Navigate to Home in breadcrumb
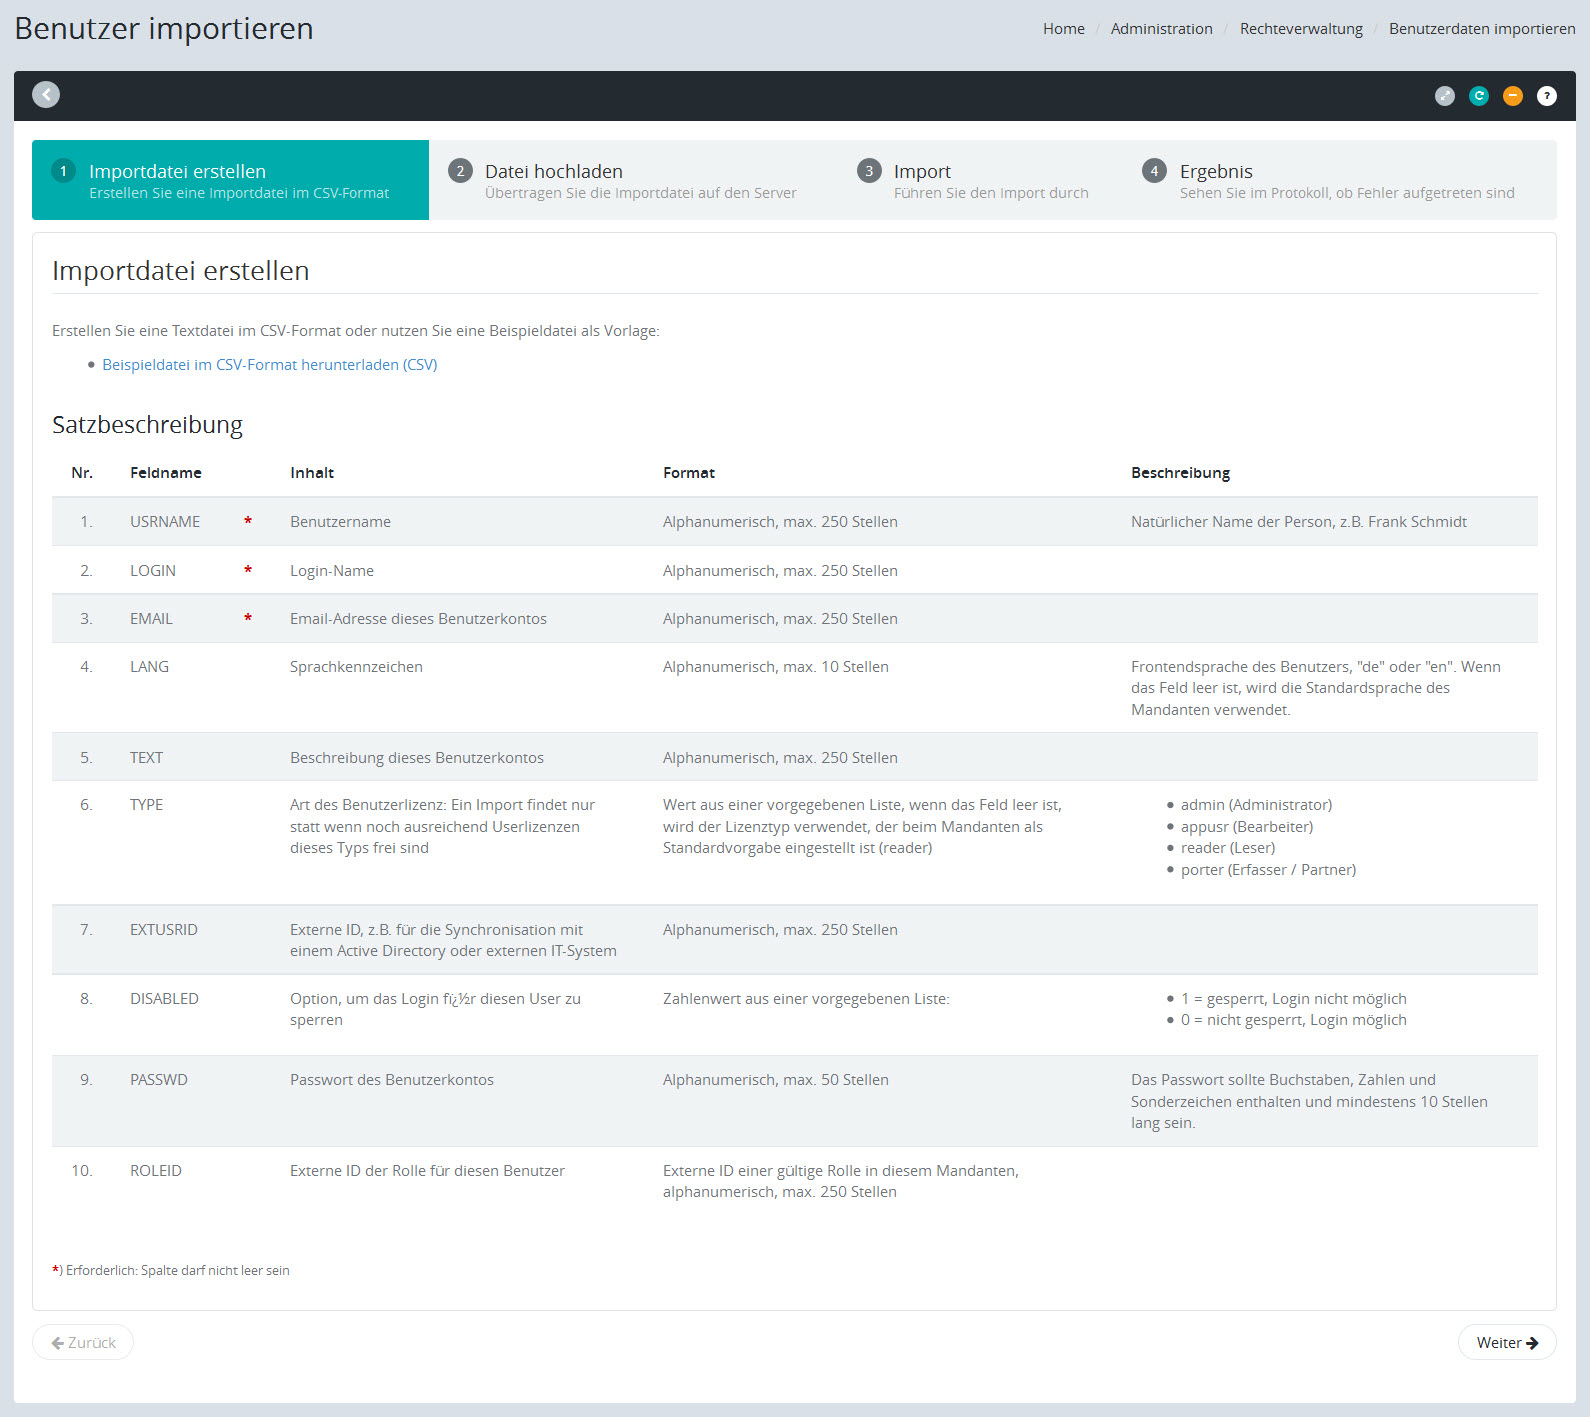This screenshot has width=1590, height=1417. tap(1063, 29)
